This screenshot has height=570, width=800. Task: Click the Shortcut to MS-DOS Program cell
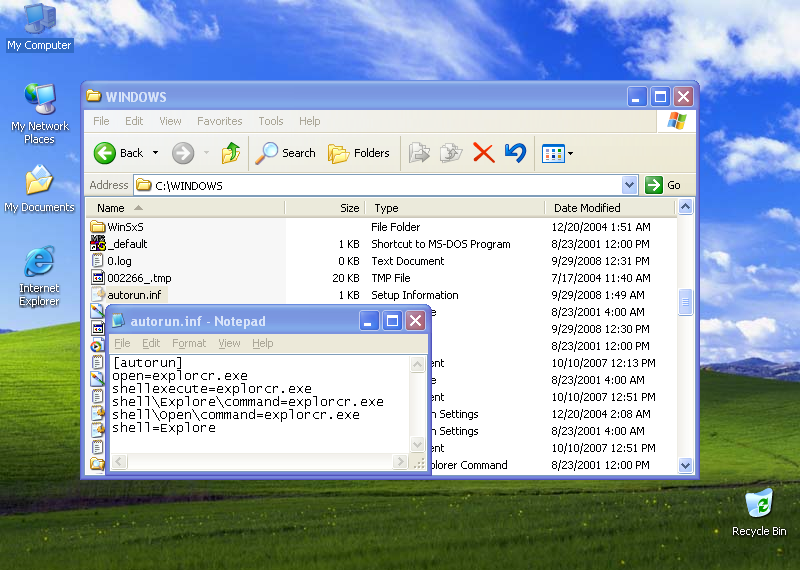[x=441, y=244]
